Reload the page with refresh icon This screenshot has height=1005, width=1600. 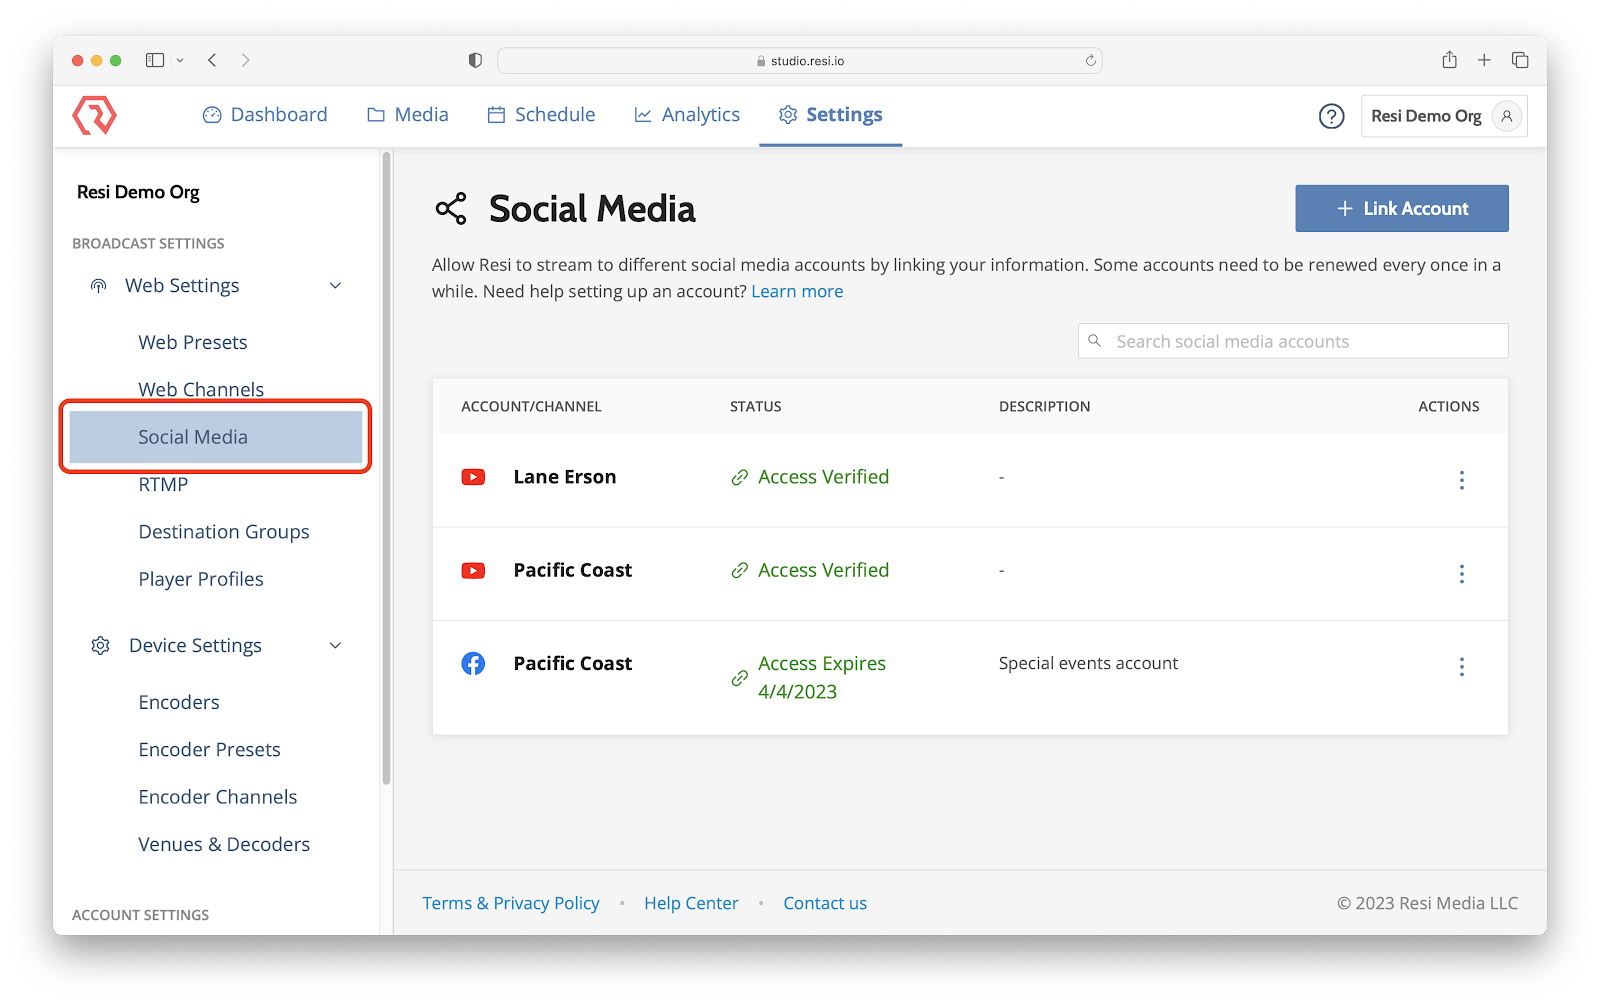[1090, 61]
